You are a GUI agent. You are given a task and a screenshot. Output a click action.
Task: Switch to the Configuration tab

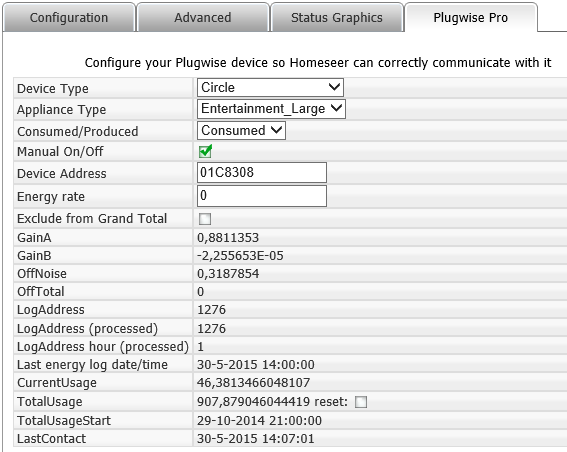click(x=69, y=17)
